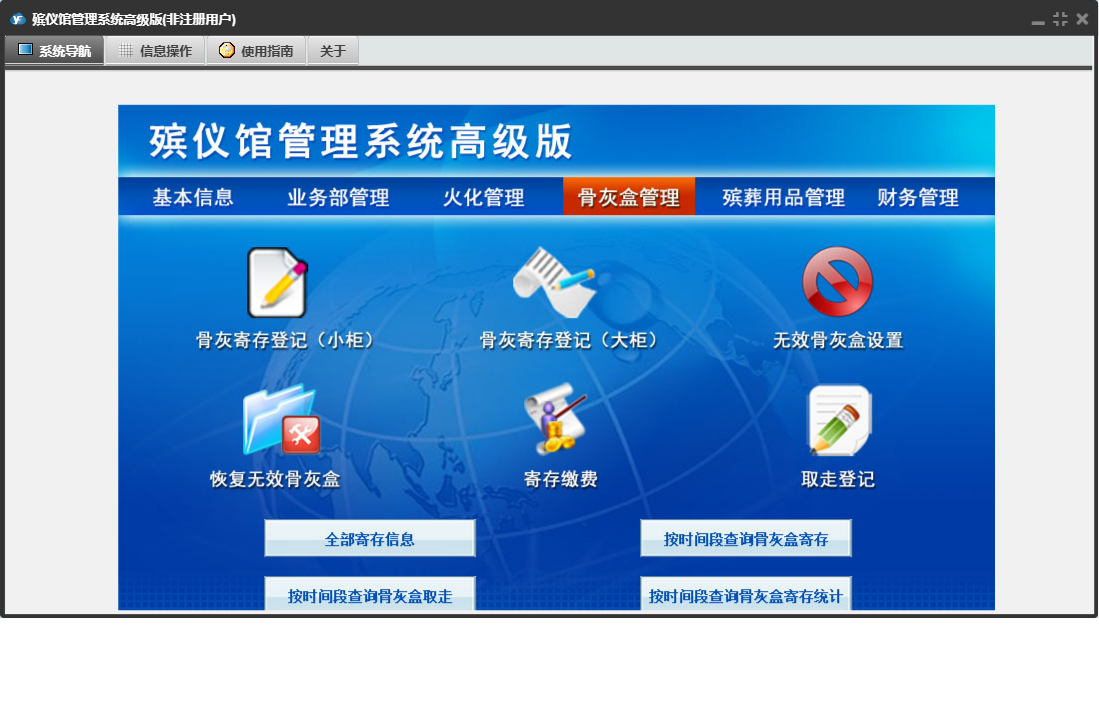Switch to the 系统导航 tab
This screenshot has height=723, width=1099.
pyautogui.click(x=55, y=51)
